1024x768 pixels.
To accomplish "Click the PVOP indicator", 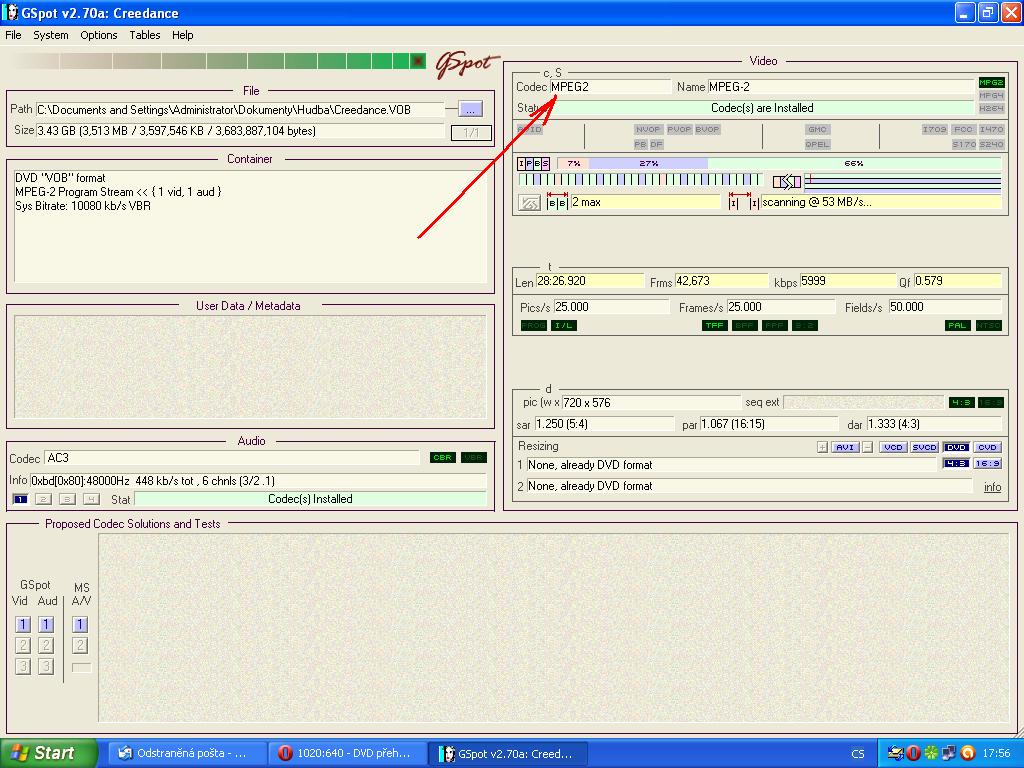I will tap(679, 129).
